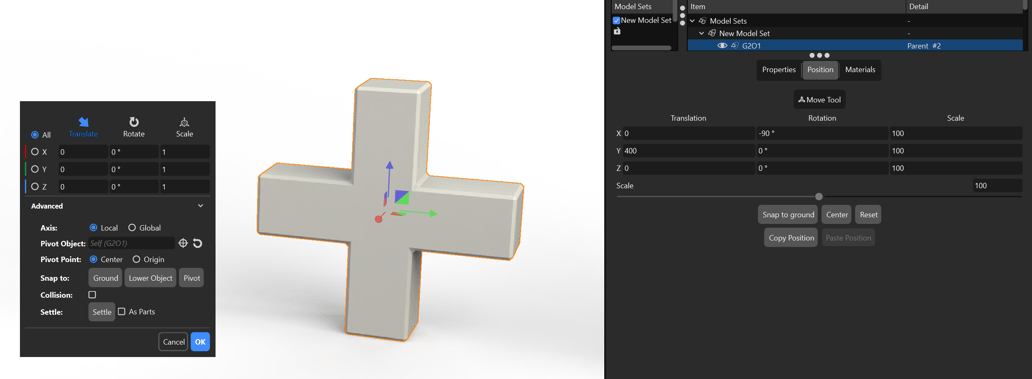Cancel the move dialog
Screen dimensions: 1032x379
coord(173,342)
